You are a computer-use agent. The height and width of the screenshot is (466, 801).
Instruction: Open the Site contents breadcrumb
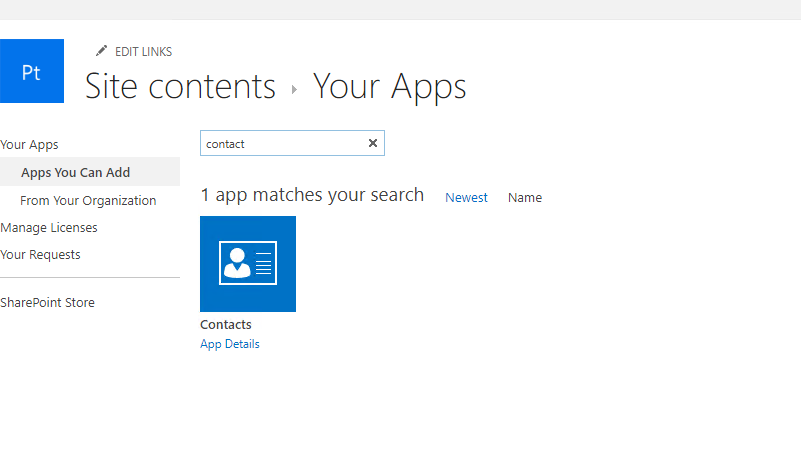pyautogui.click(x=180, y=86)
